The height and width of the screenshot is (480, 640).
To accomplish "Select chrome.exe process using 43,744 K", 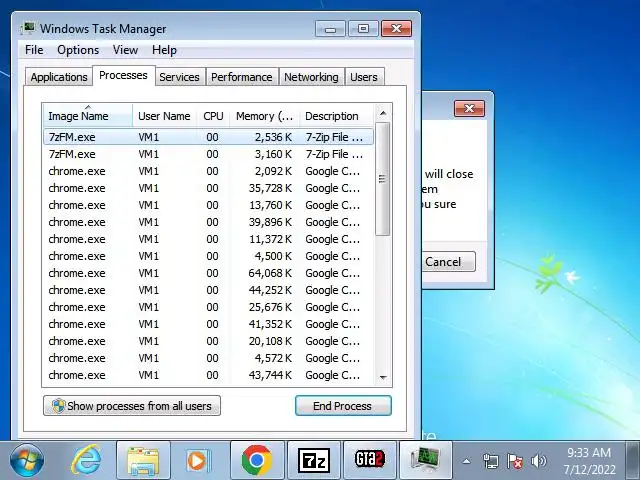I will (208, 375).
